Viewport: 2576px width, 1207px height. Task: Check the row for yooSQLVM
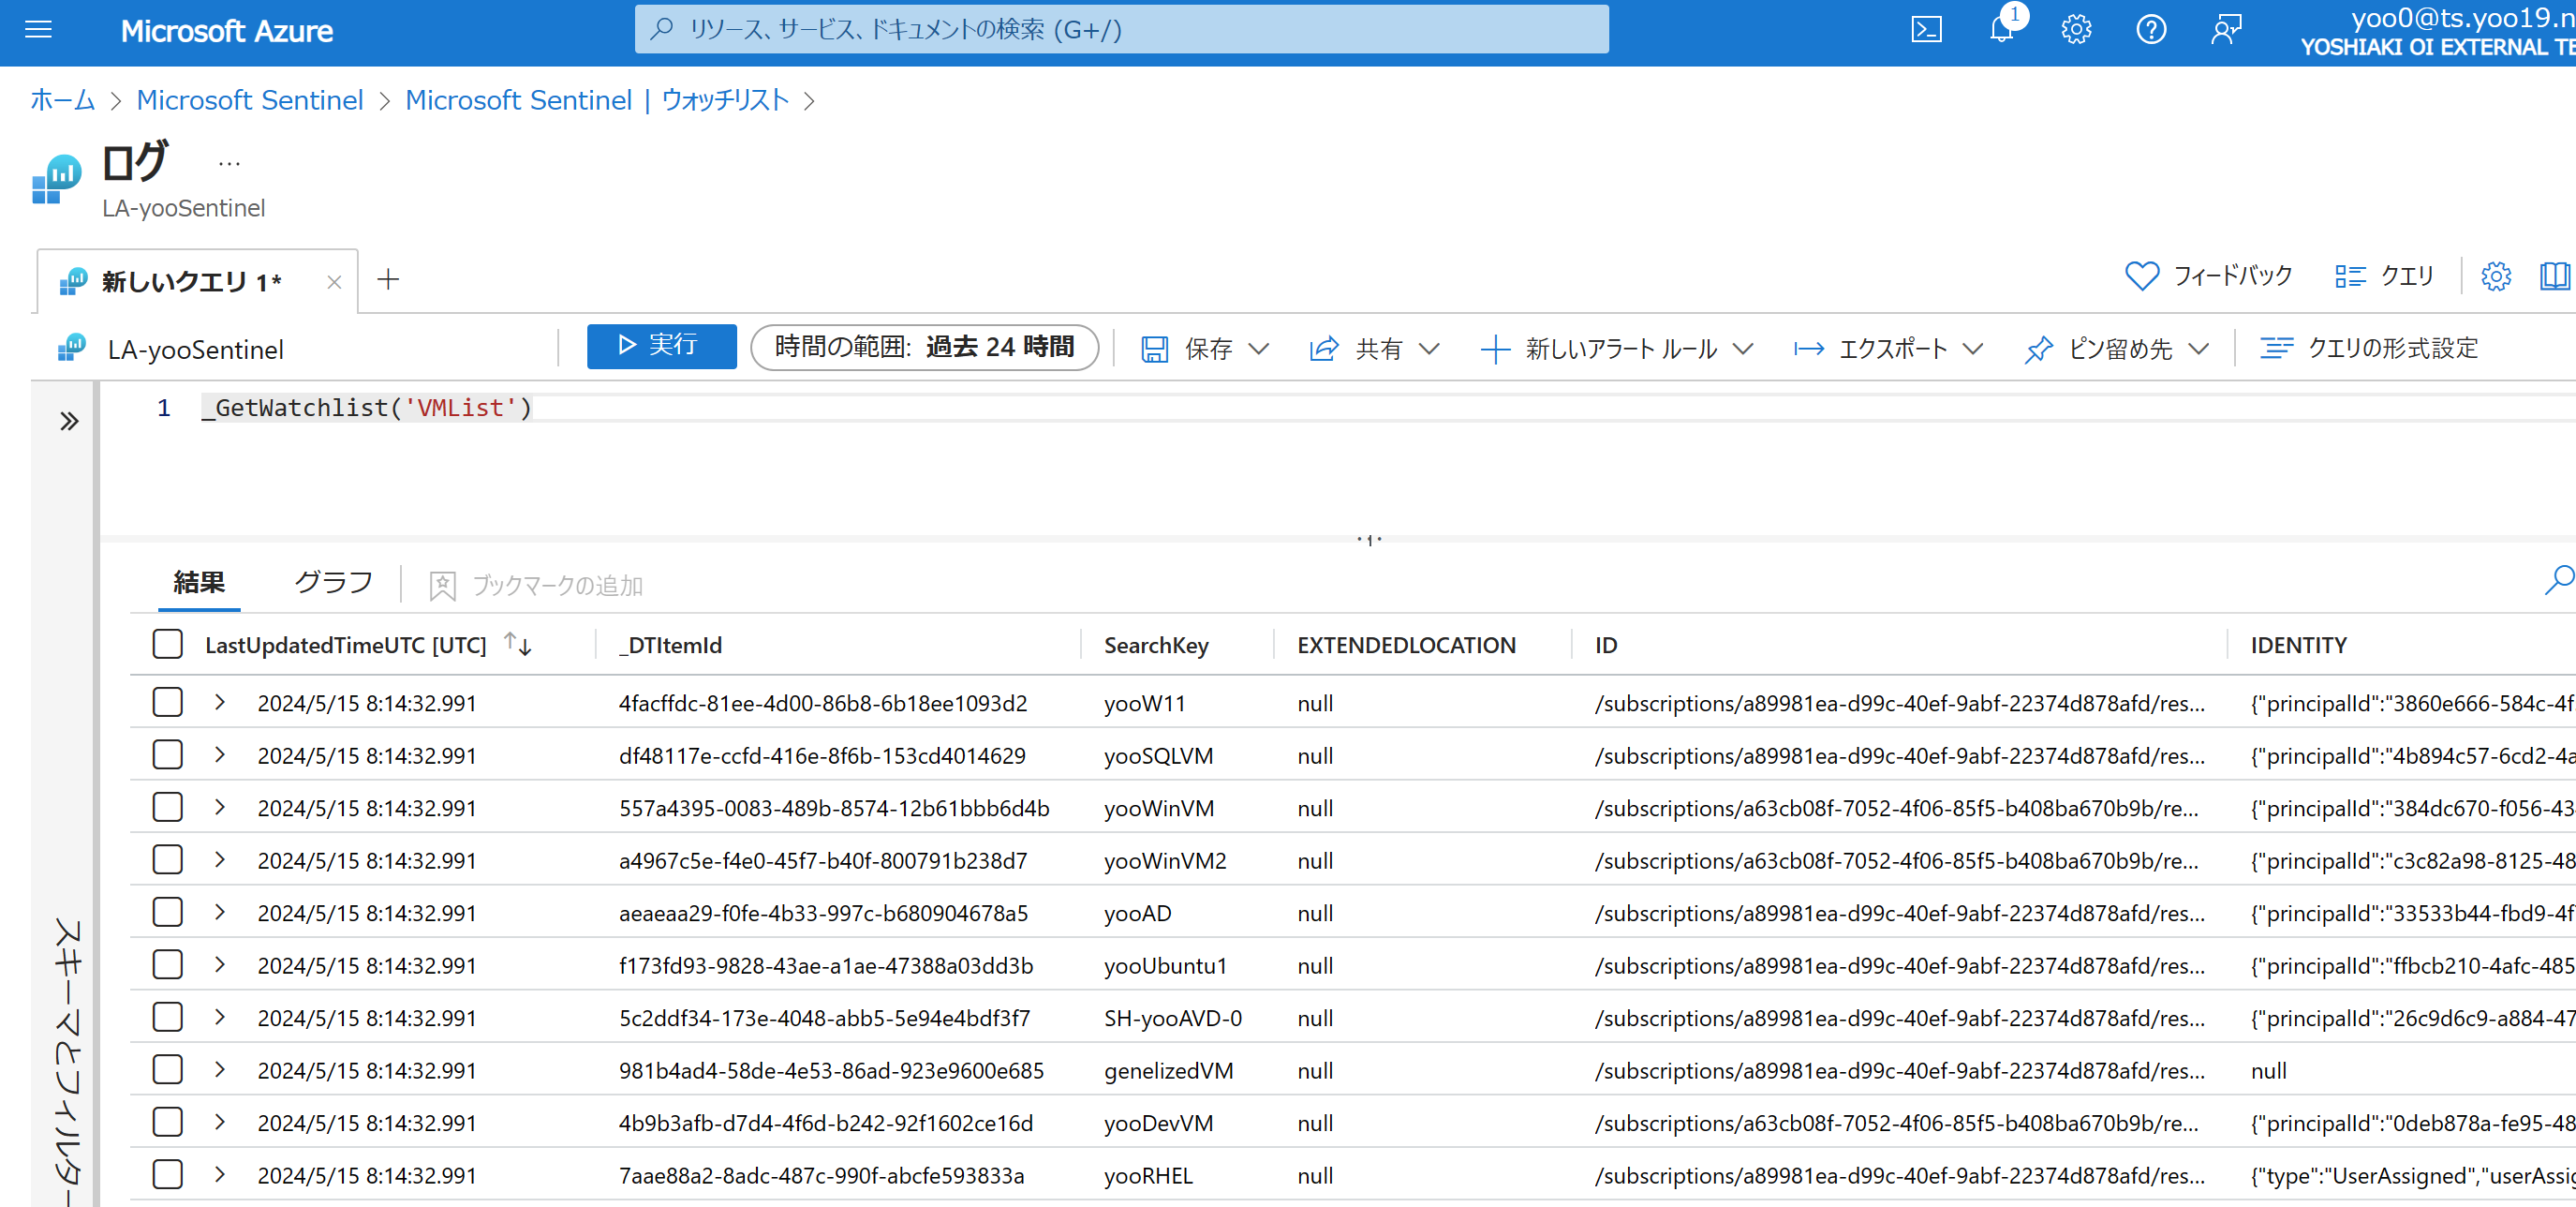pyautogui.click(x=167, y=755)
